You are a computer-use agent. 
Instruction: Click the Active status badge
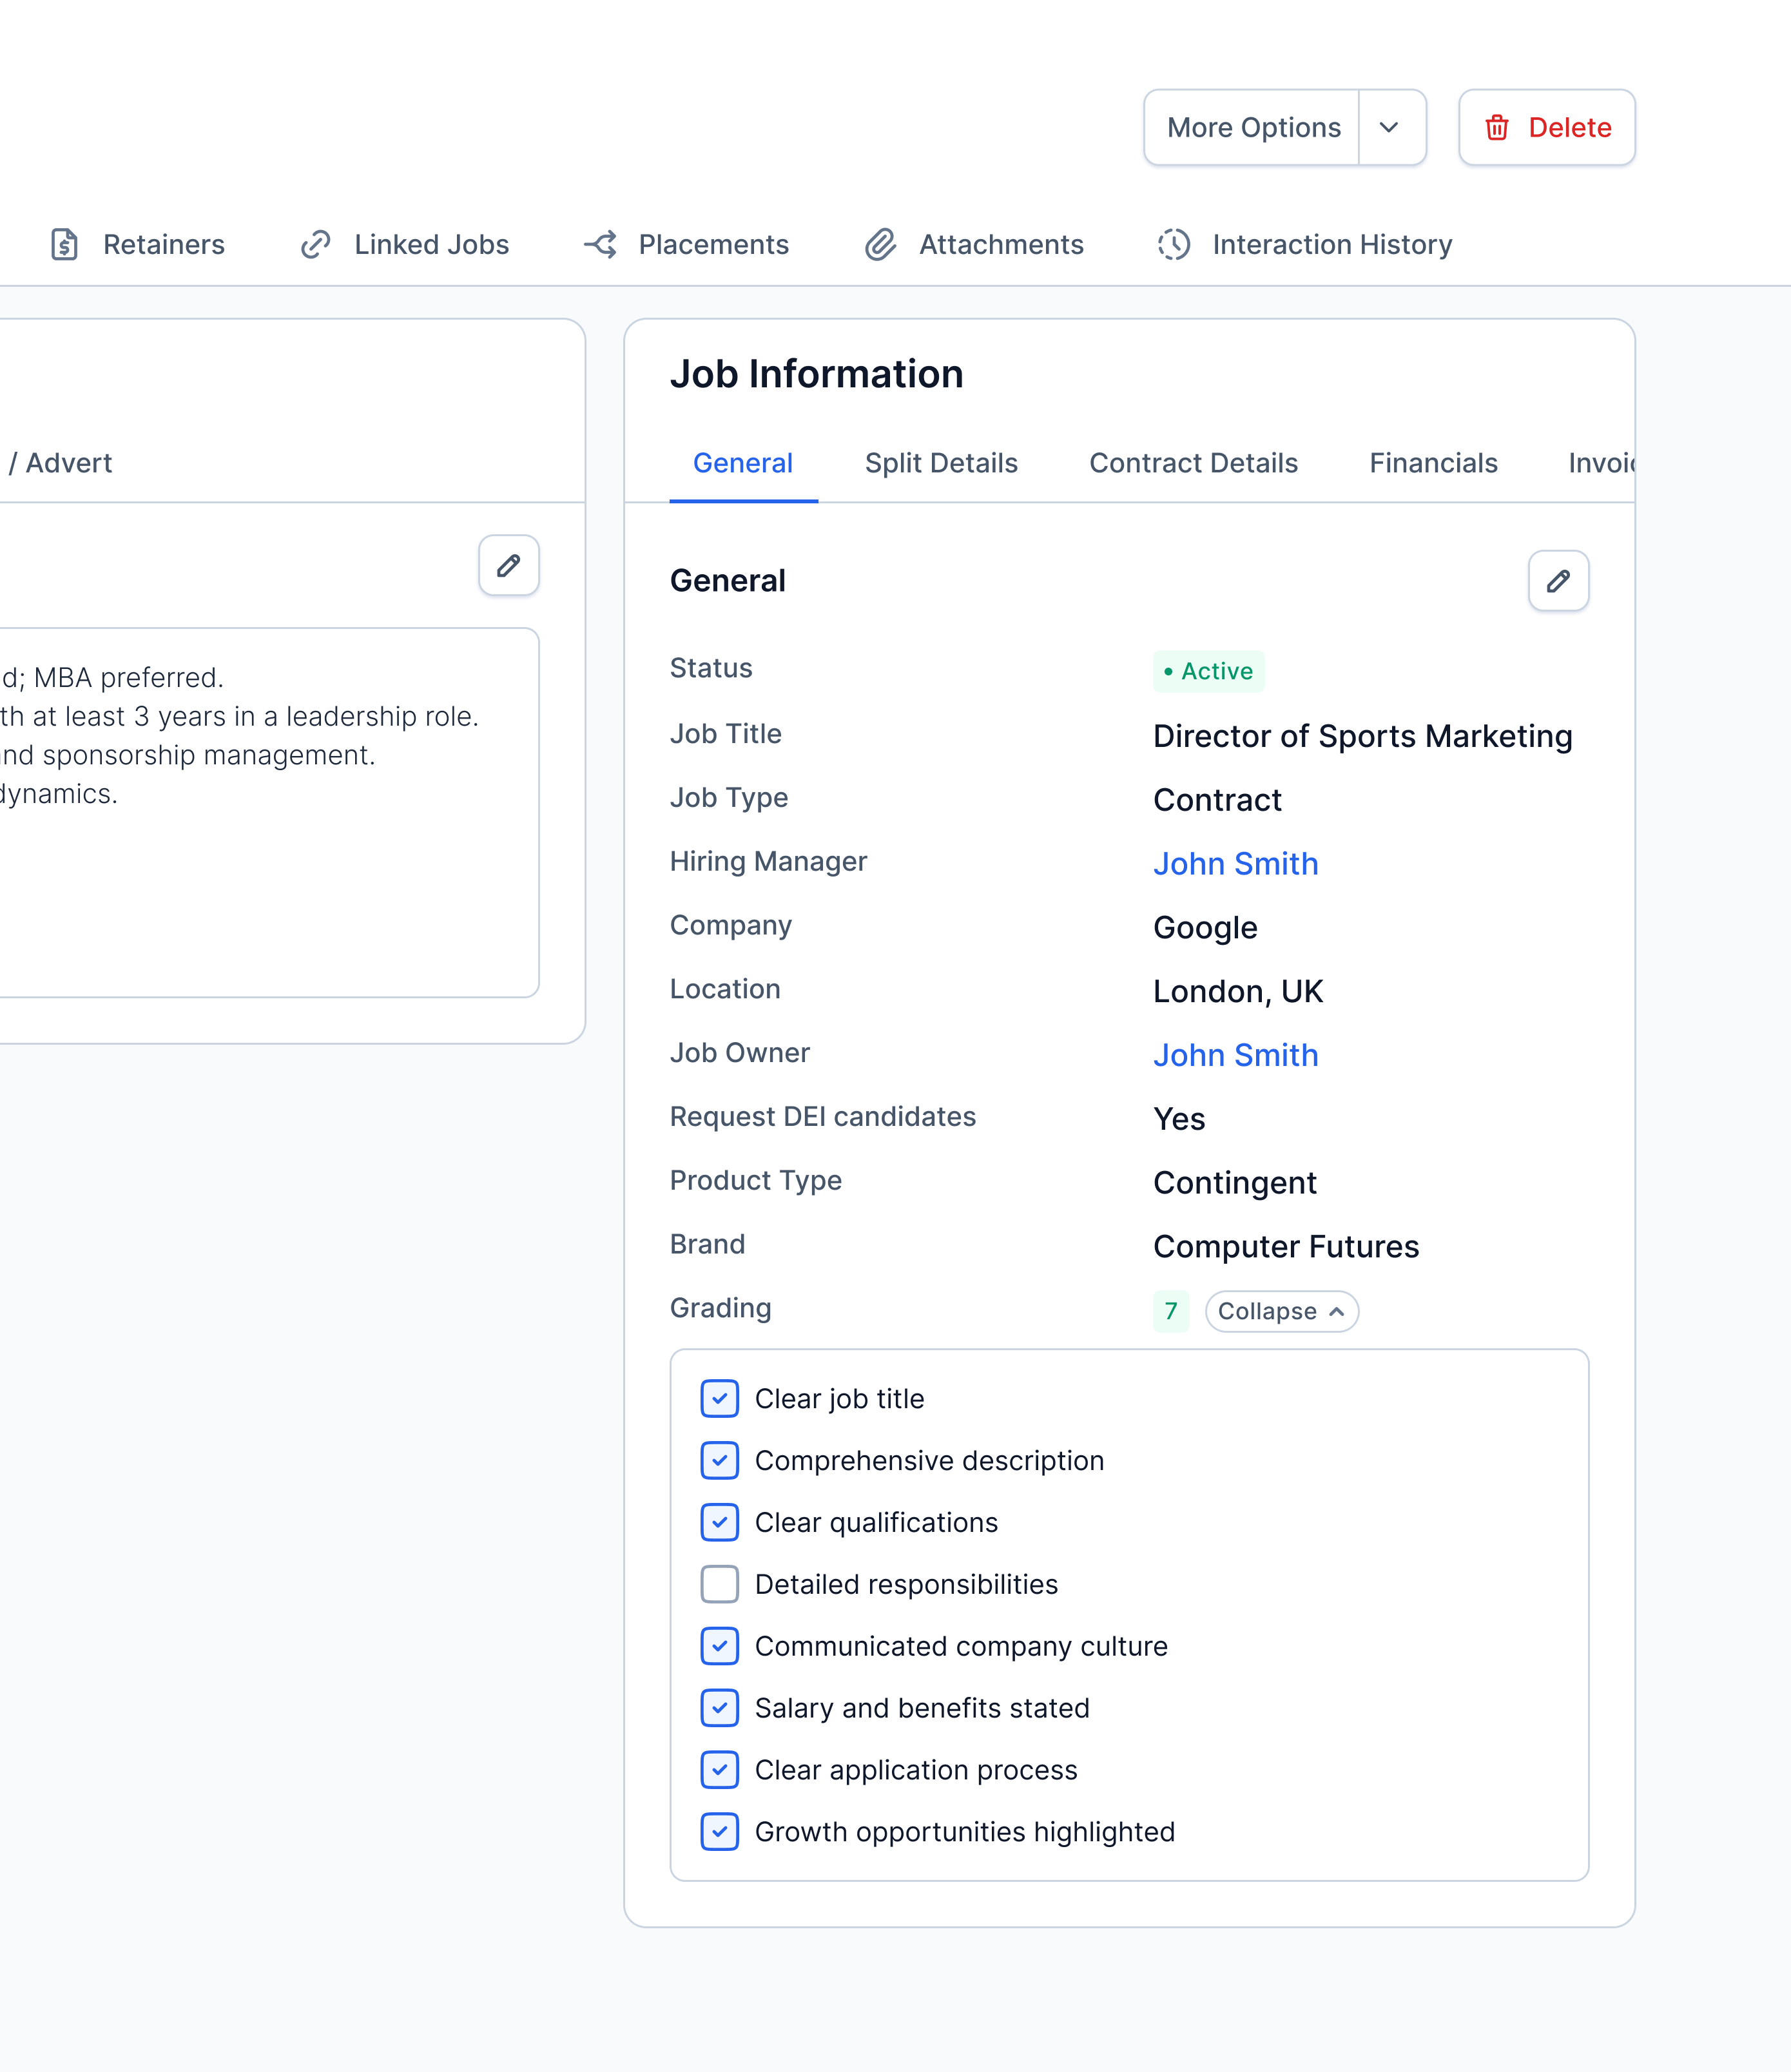click(1208, 671)
